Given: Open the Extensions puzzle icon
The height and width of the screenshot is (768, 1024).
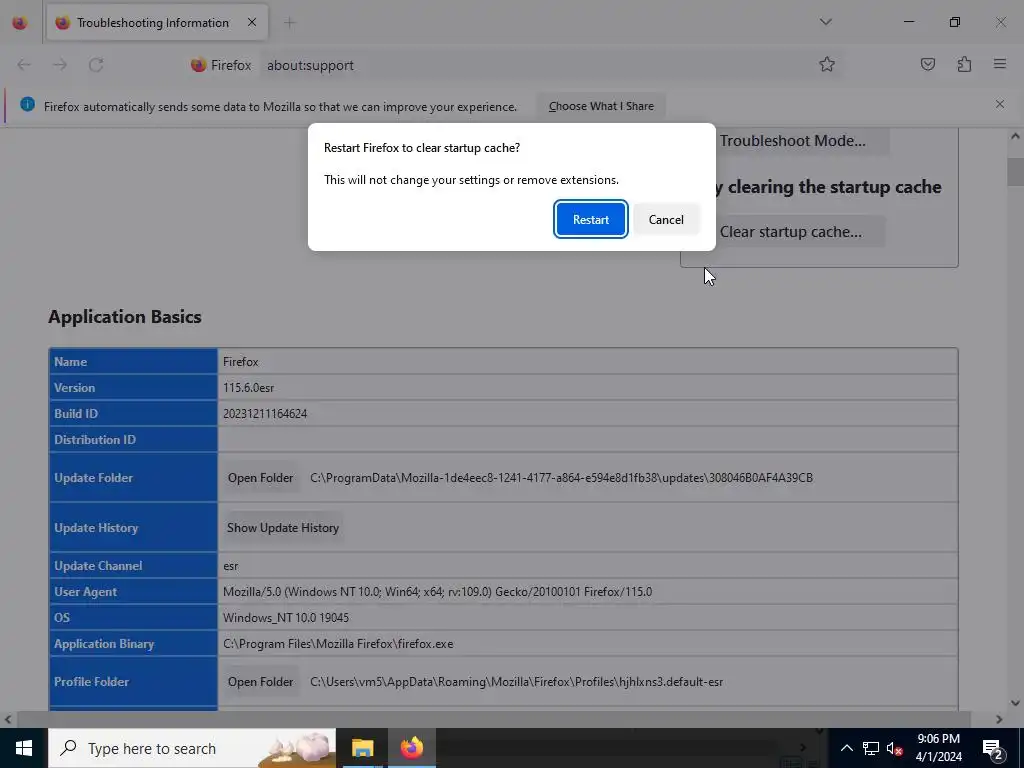Looking at the screenshot, I should click(964, 64).
